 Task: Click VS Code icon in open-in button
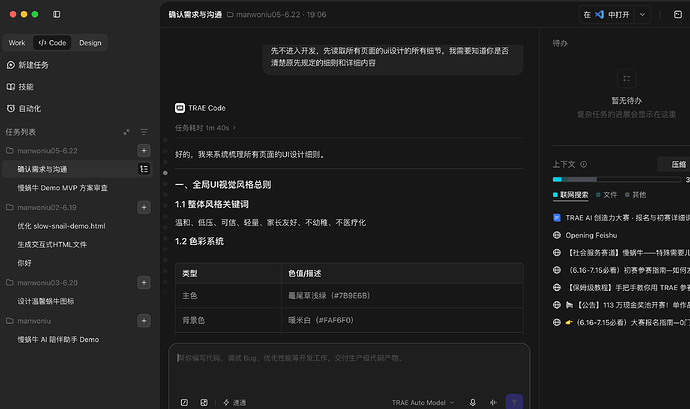coord(599,15)
